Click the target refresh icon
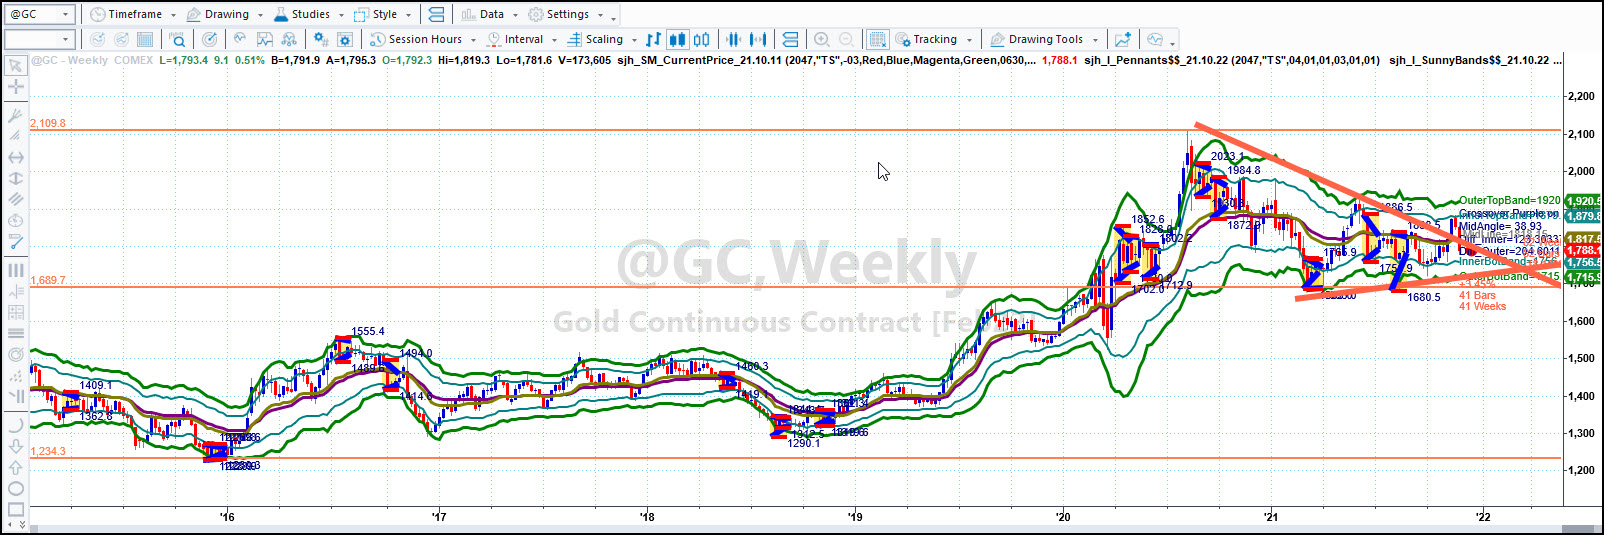 (x=209, y=39)
